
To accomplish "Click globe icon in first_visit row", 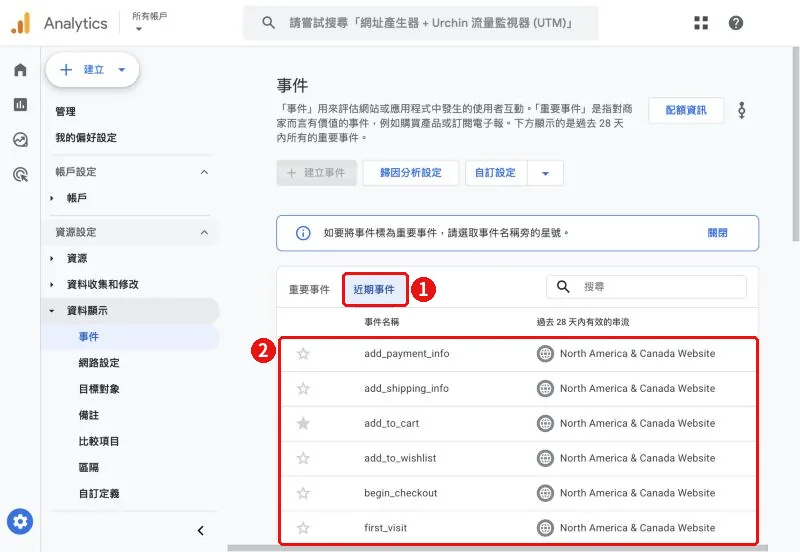I will click(x=545, y=528).
